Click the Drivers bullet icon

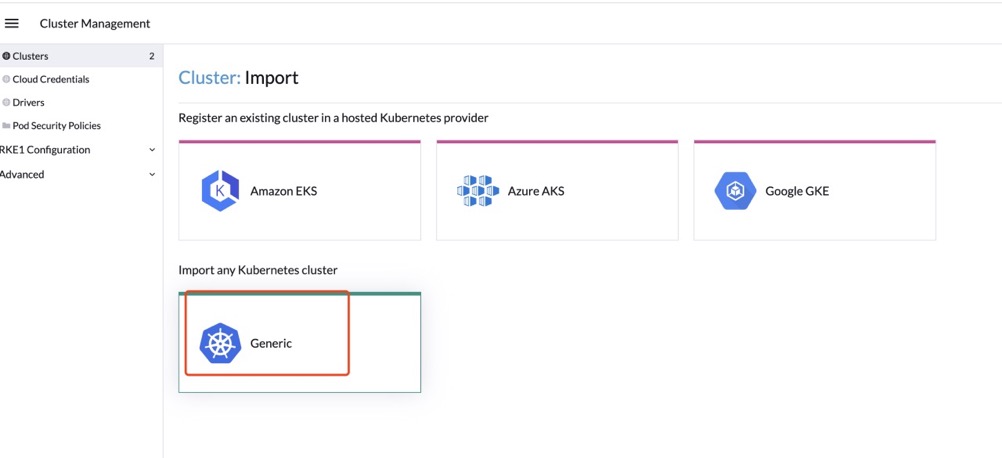(6, 102)
